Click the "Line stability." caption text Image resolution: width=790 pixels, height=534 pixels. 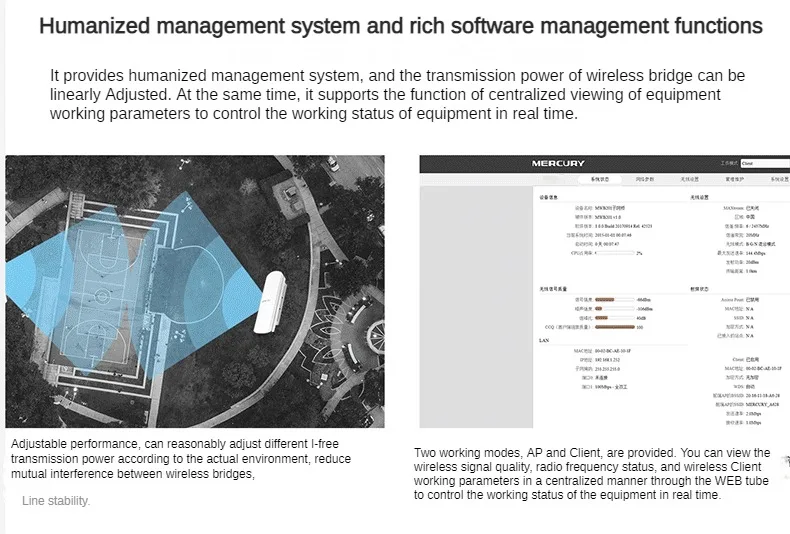pos(56,501)
